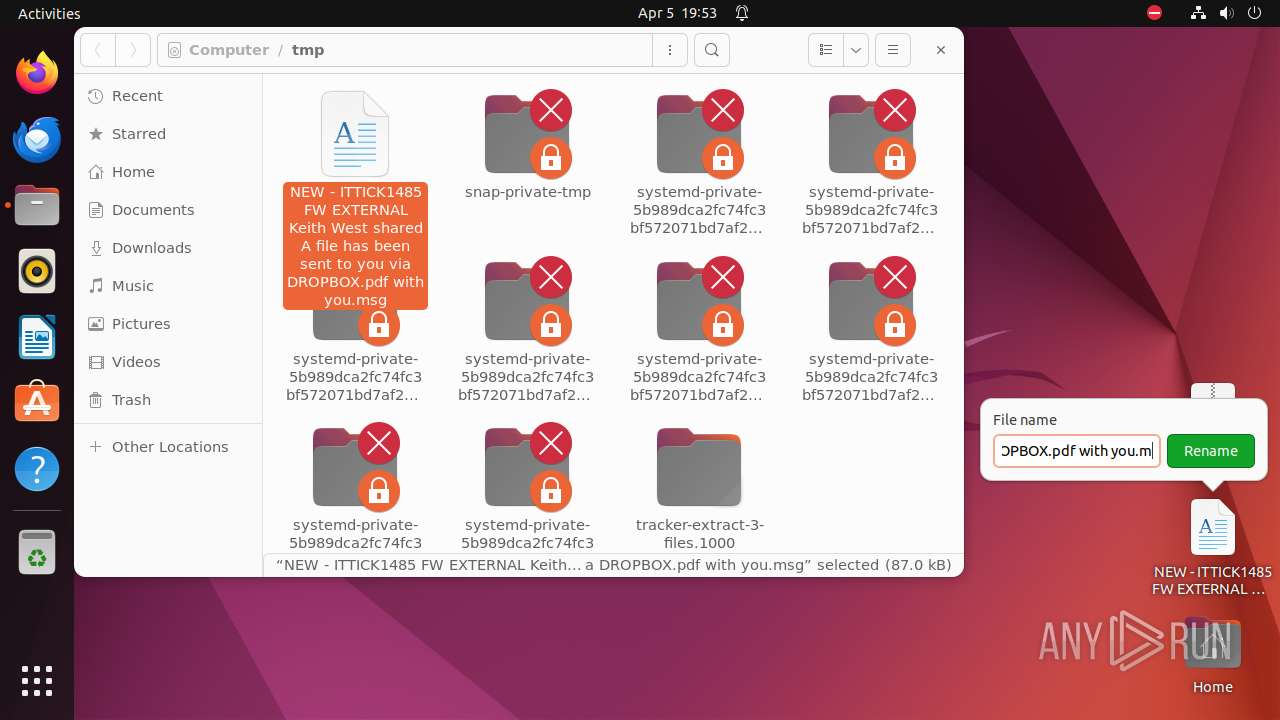The width and height of the screenshot is (1280, 720).
Task: Open the clock and calendar menu
Action: tap(677, 13)
